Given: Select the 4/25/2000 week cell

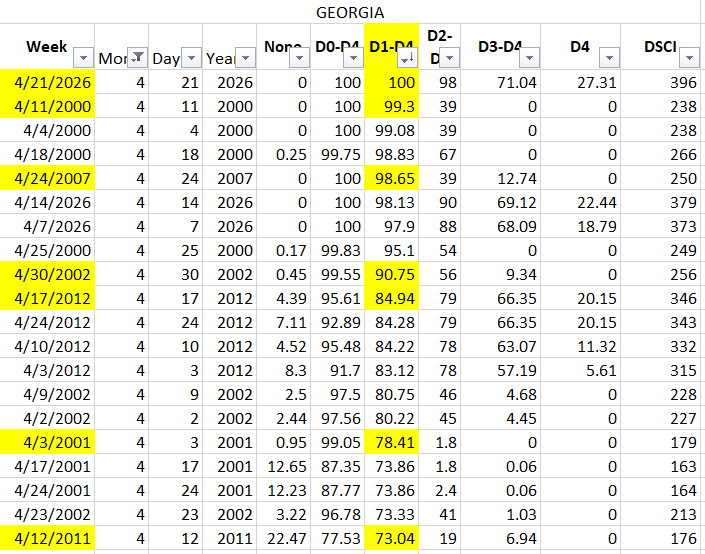Looking at the screenshot, I should coord(47,250).
